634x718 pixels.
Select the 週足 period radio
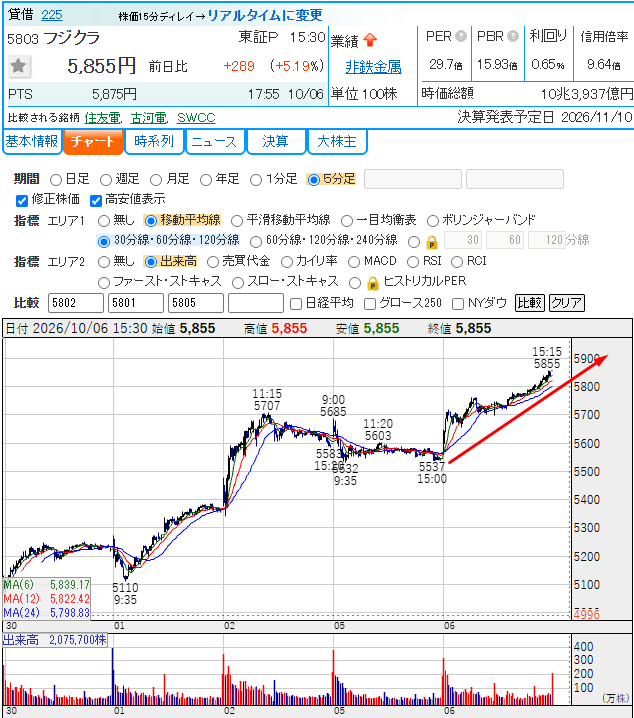[x=106, y=180]
